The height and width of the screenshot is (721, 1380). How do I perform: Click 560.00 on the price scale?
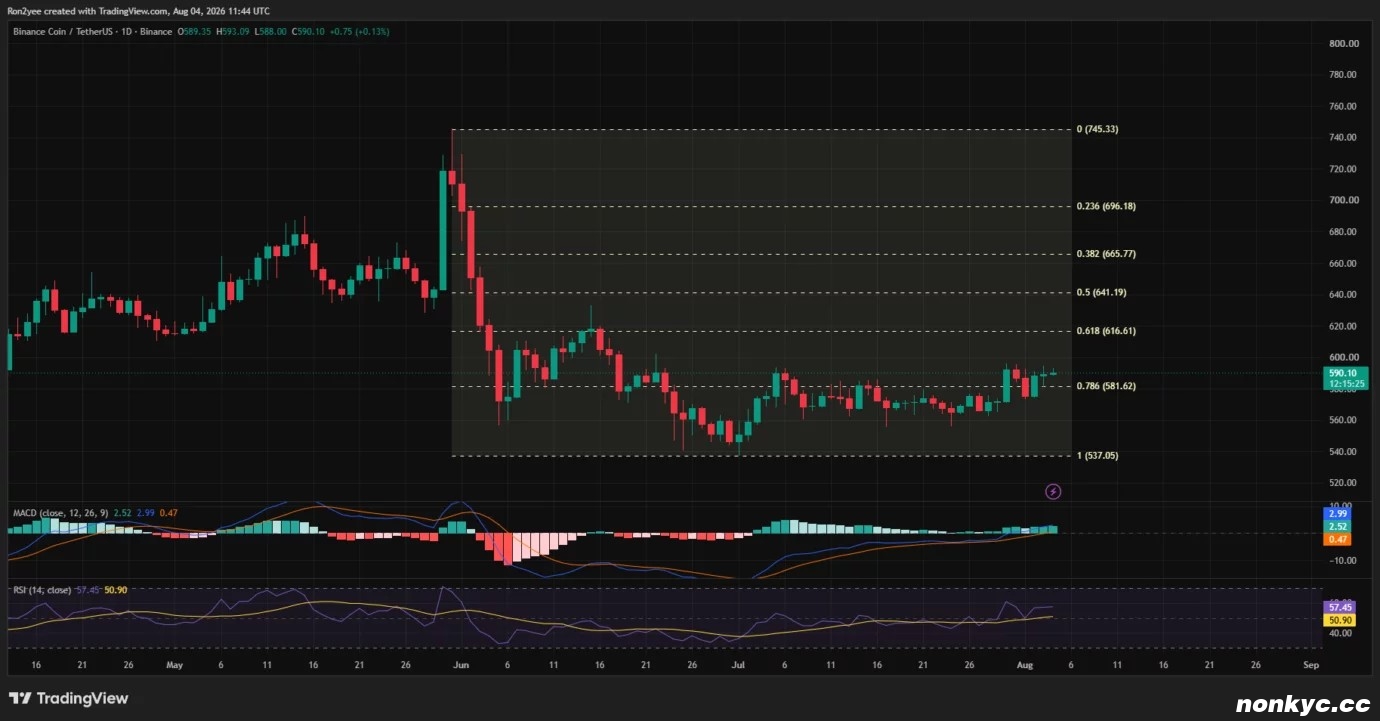[x=1343, y=421]
